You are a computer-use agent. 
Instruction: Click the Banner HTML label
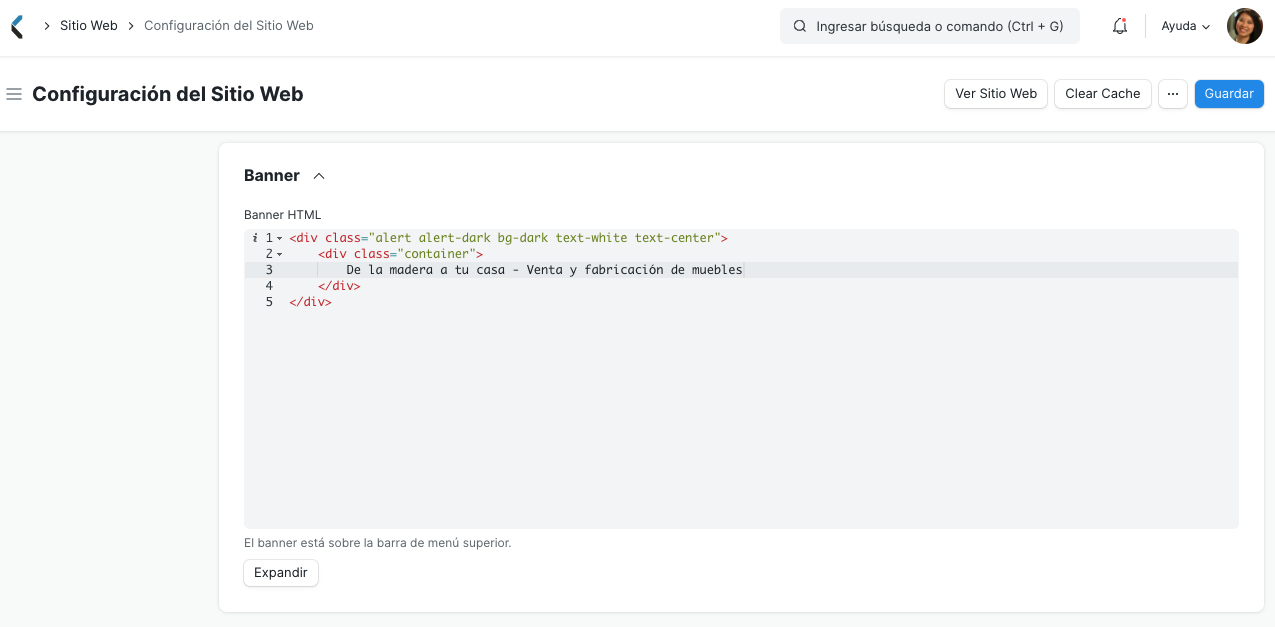(x=283, y=215)
